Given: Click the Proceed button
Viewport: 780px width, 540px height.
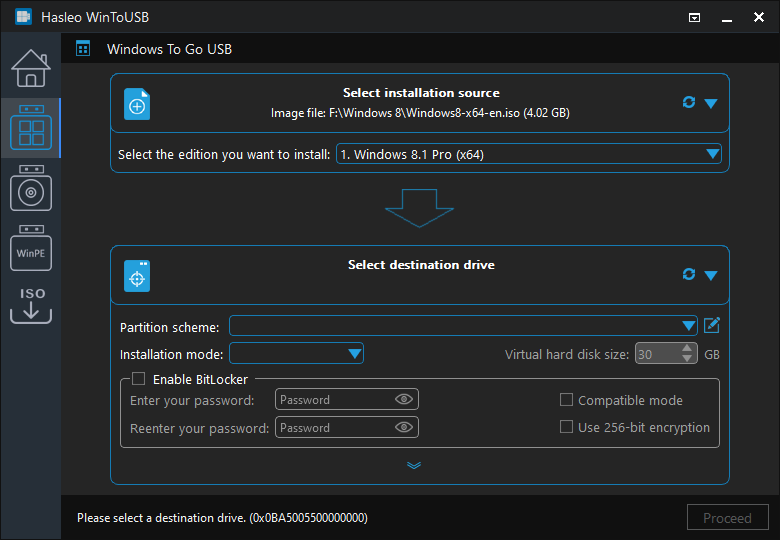Looking at the screenshot, I should 727,518.
